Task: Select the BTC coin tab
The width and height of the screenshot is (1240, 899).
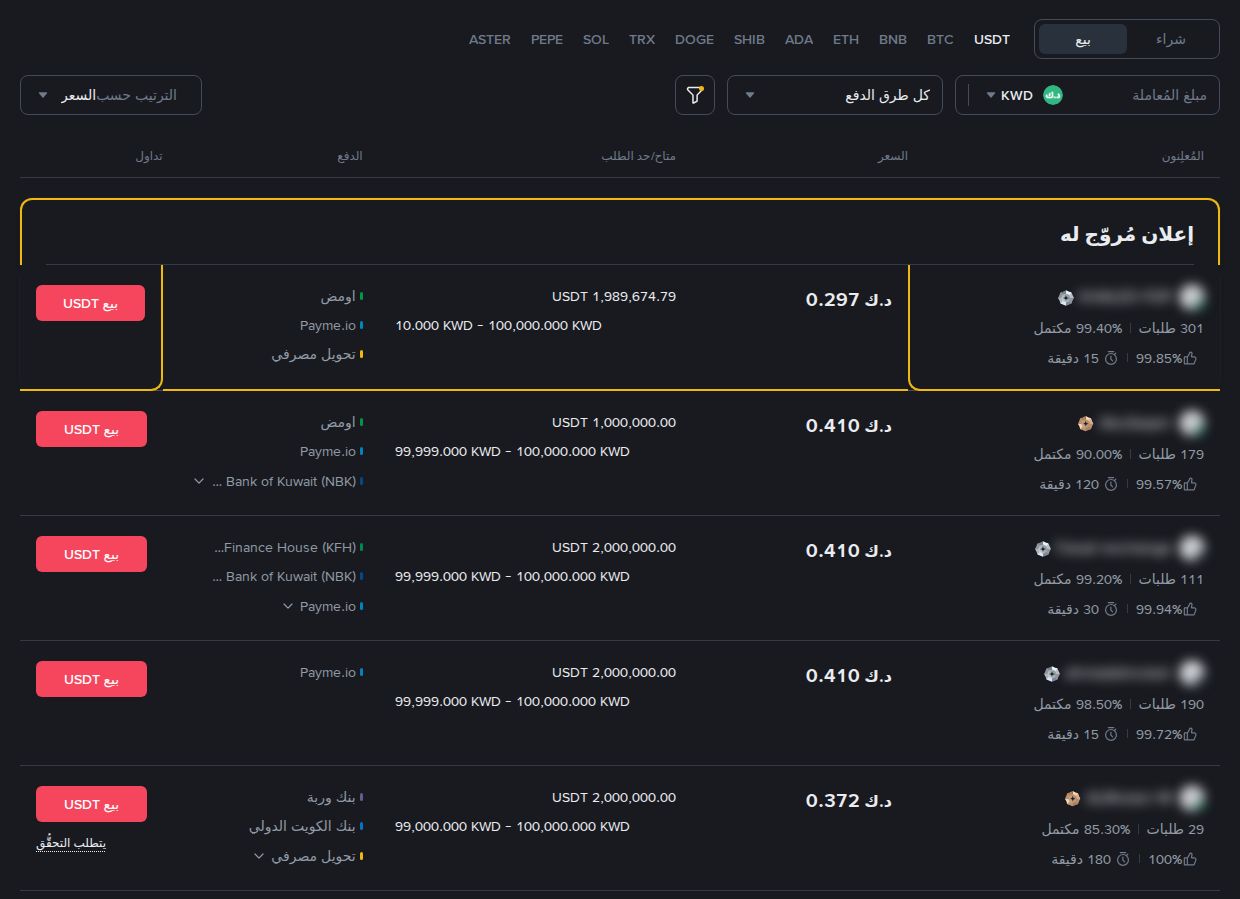Action: (x=940, y=39)
